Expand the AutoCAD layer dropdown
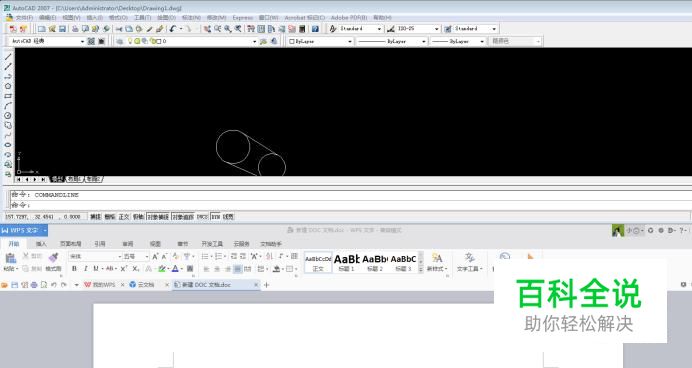This screenshot has width=692, height=368. point(254,41)
